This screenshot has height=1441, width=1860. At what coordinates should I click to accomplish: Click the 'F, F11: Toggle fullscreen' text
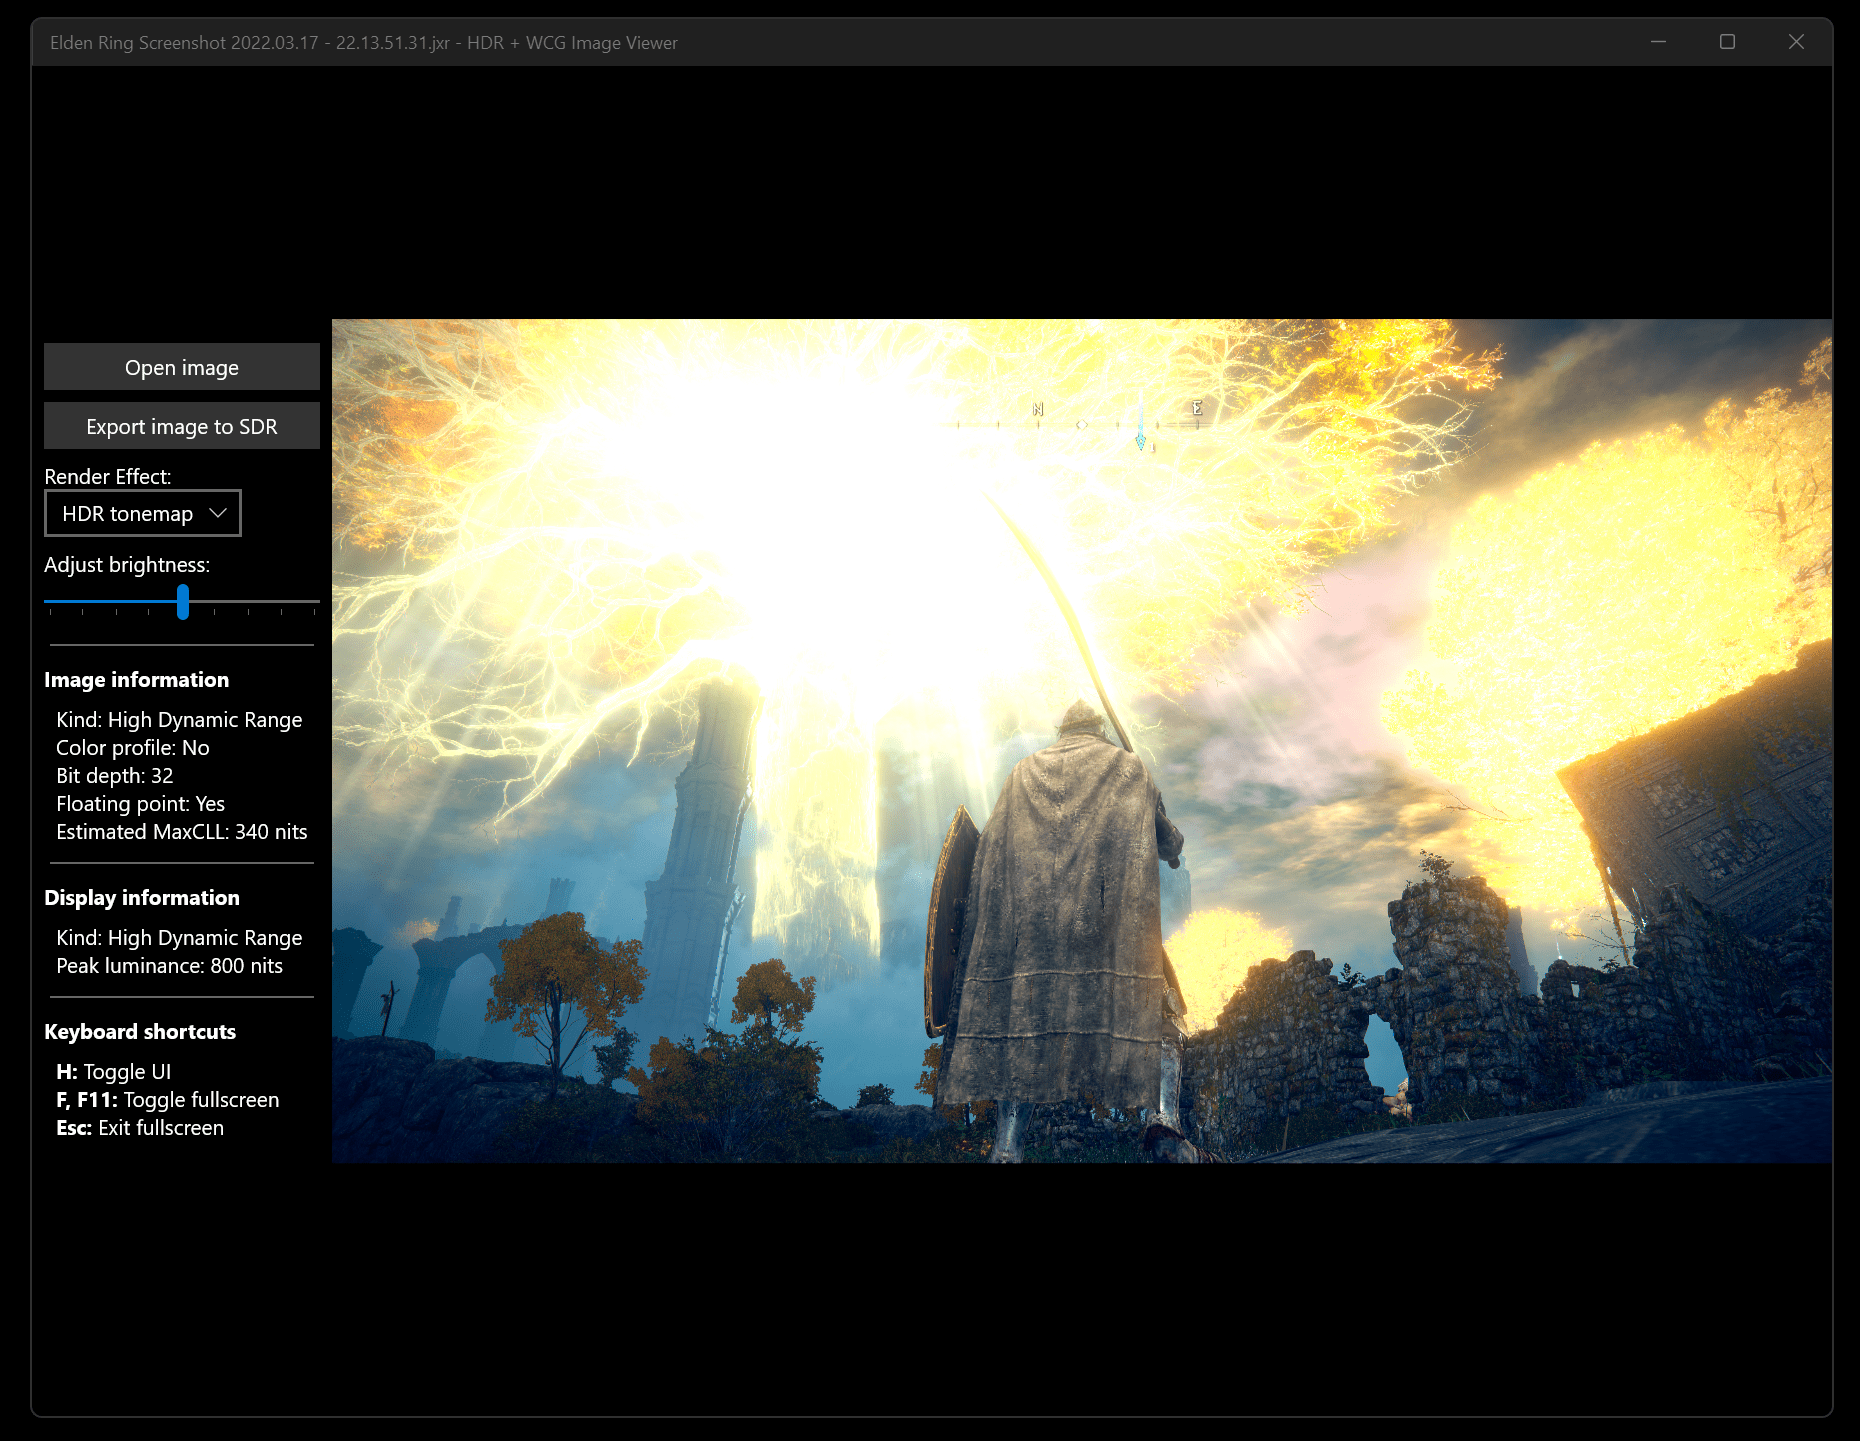coord(168,1100)
